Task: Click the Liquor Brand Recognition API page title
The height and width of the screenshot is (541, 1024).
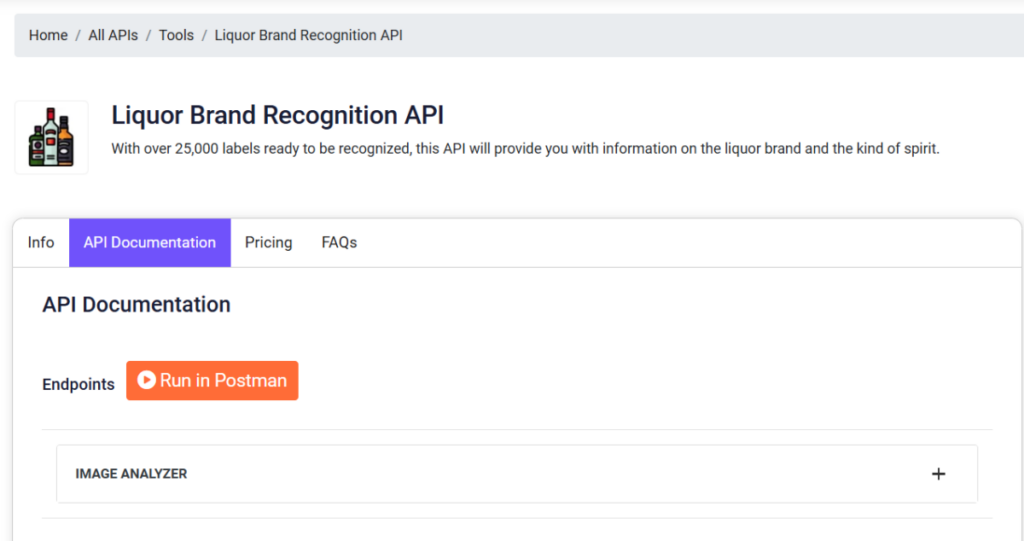Action: click(x=278, y=115)
